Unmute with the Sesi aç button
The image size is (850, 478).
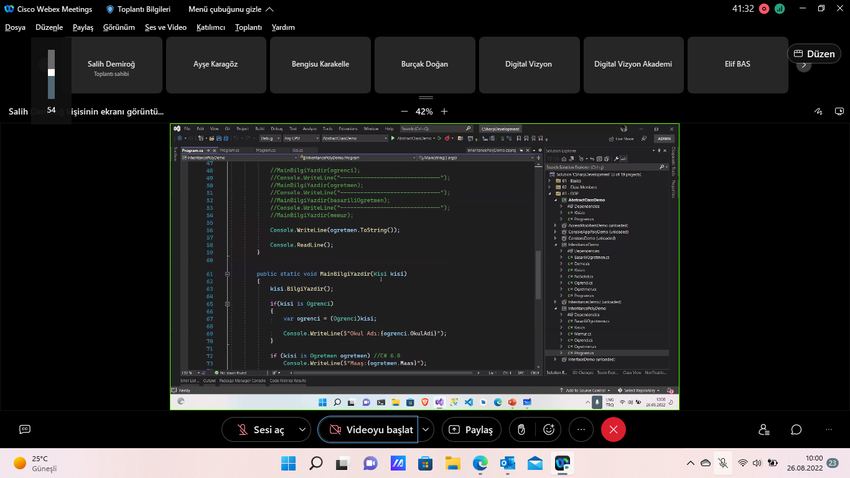click(x=260, y=430)
